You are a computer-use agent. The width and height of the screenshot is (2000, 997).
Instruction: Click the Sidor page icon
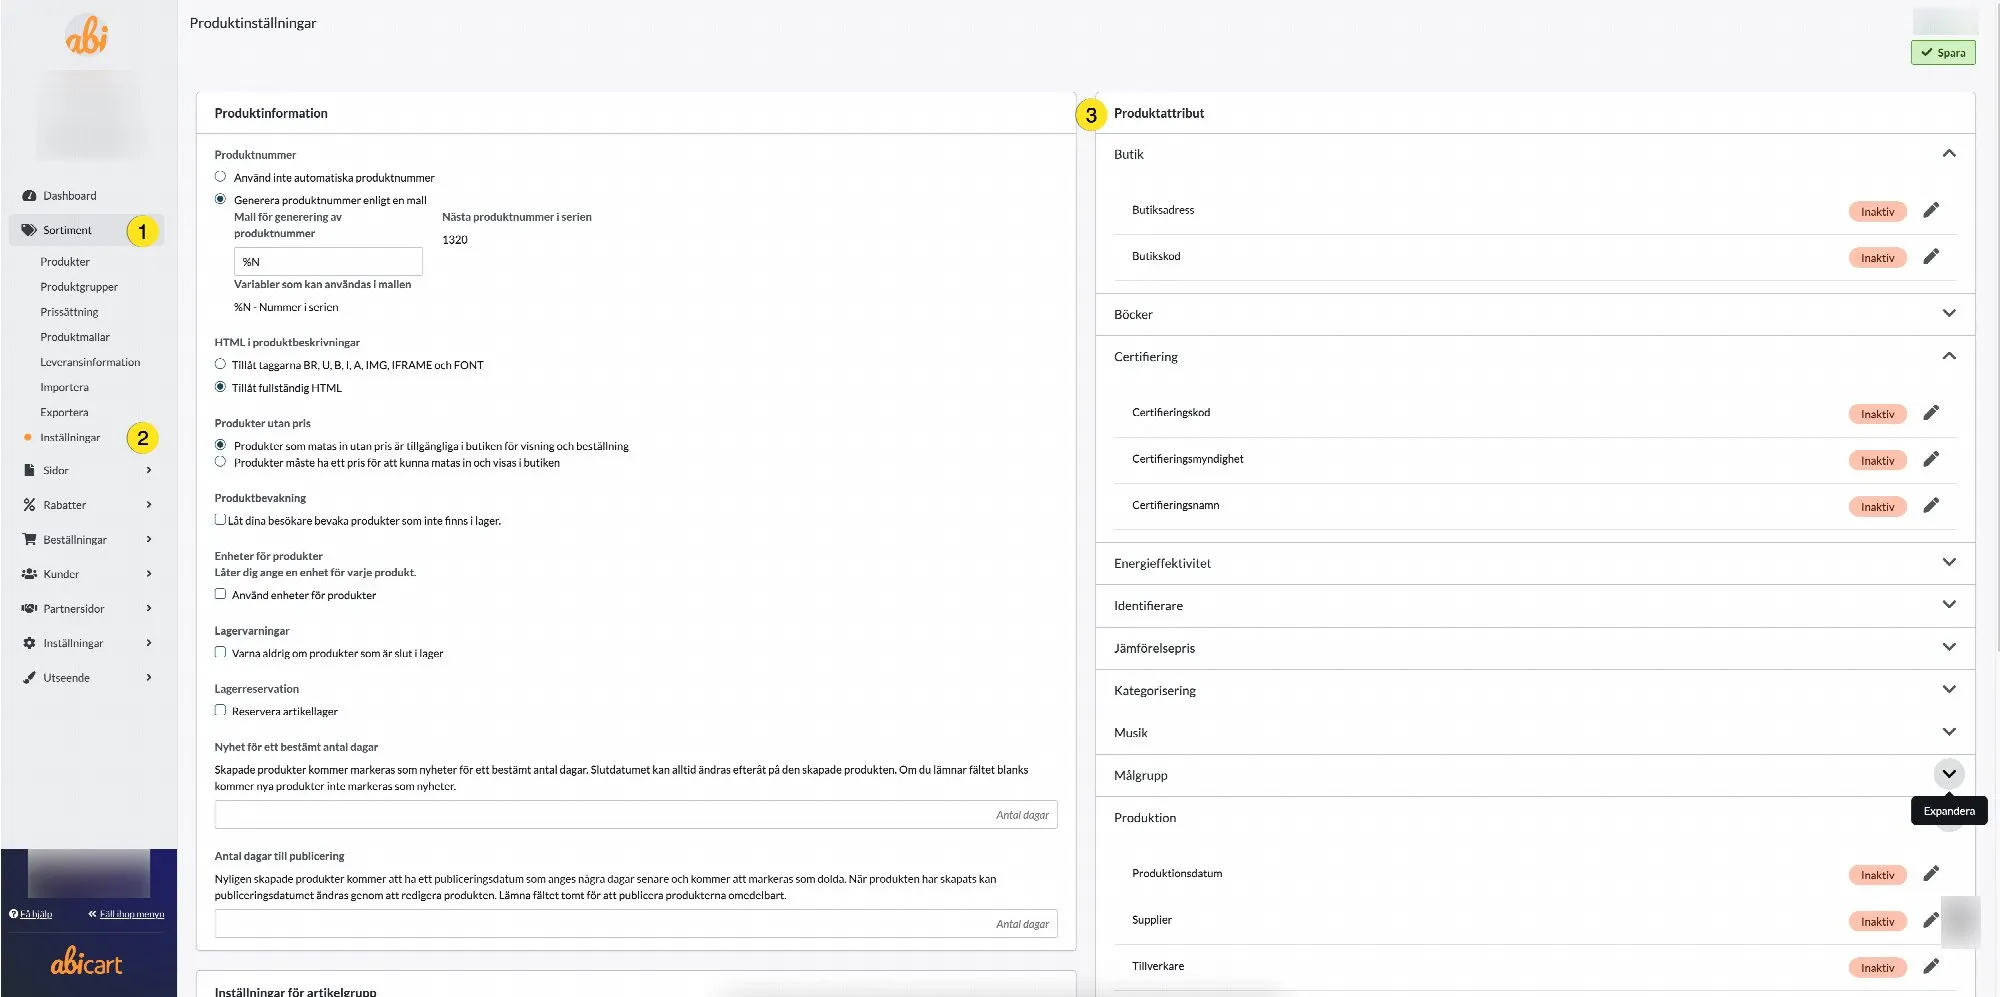point(29,470)
